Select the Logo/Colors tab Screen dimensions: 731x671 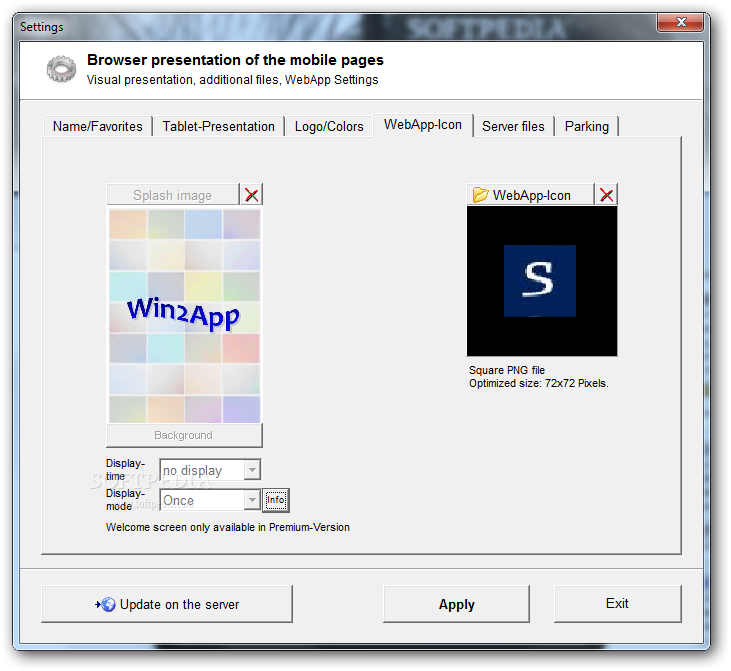click(329, 126)
